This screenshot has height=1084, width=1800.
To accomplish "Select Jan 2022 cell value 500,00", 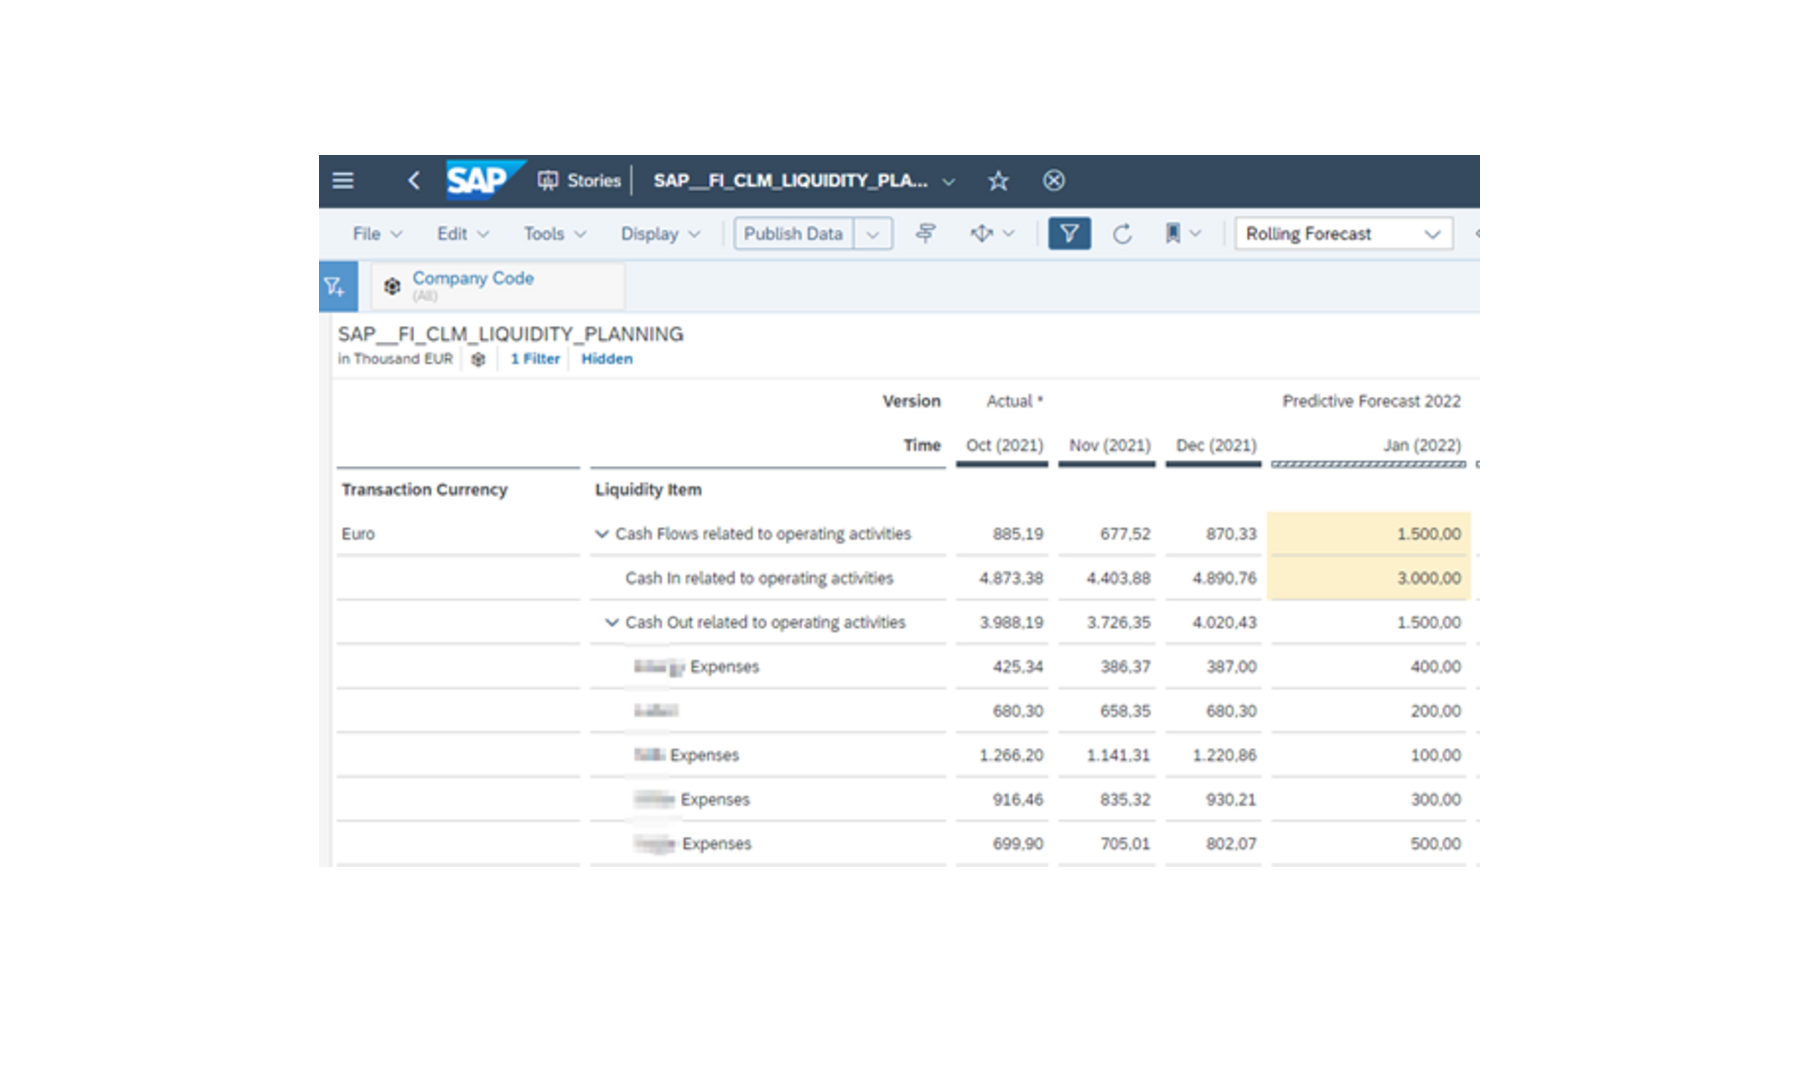I will [1435, 844].
